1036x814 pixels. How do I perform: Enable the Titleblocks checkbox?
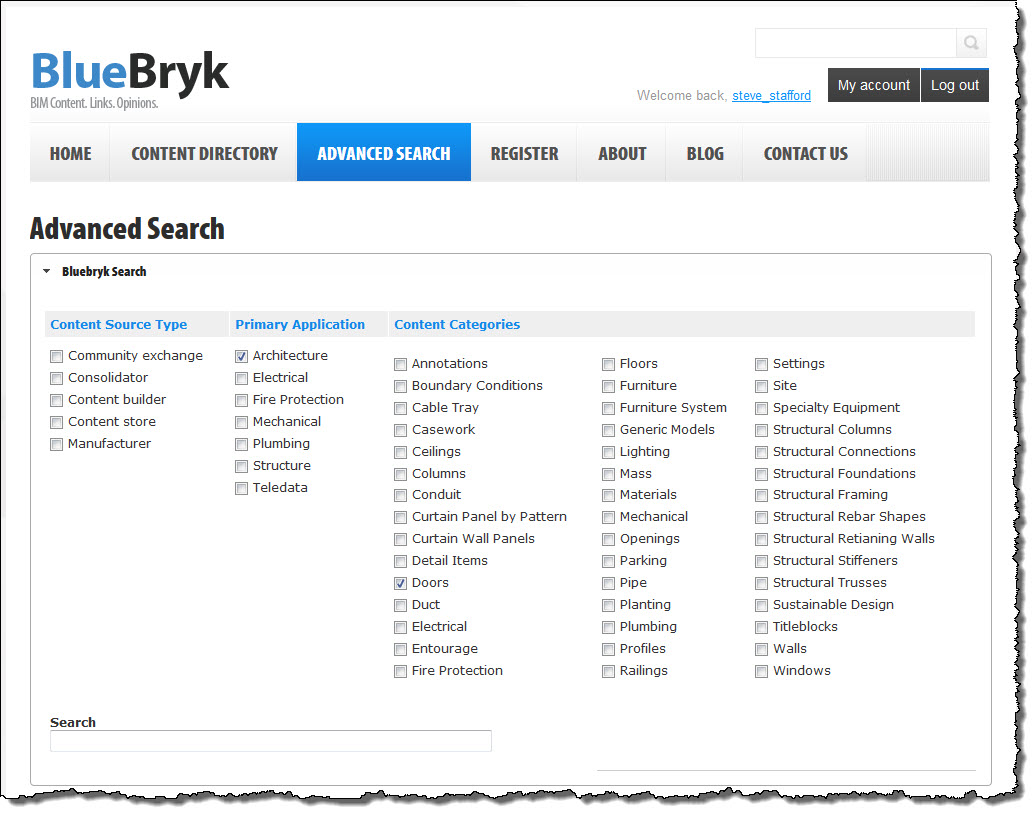[762, 628]
